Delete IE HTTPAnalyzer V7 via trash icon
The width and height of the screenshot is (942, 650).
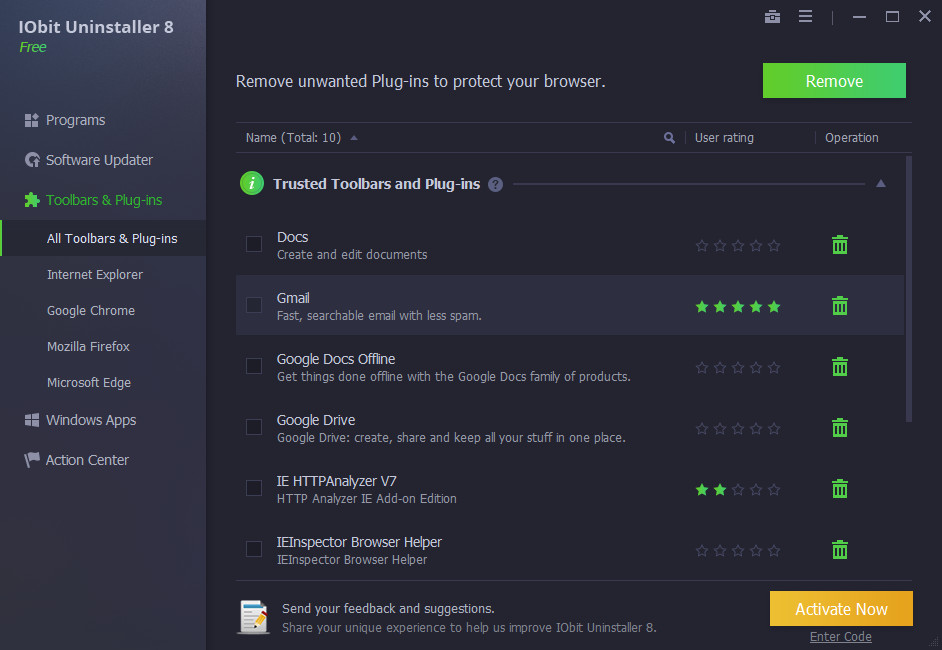[x=840, y=488]
